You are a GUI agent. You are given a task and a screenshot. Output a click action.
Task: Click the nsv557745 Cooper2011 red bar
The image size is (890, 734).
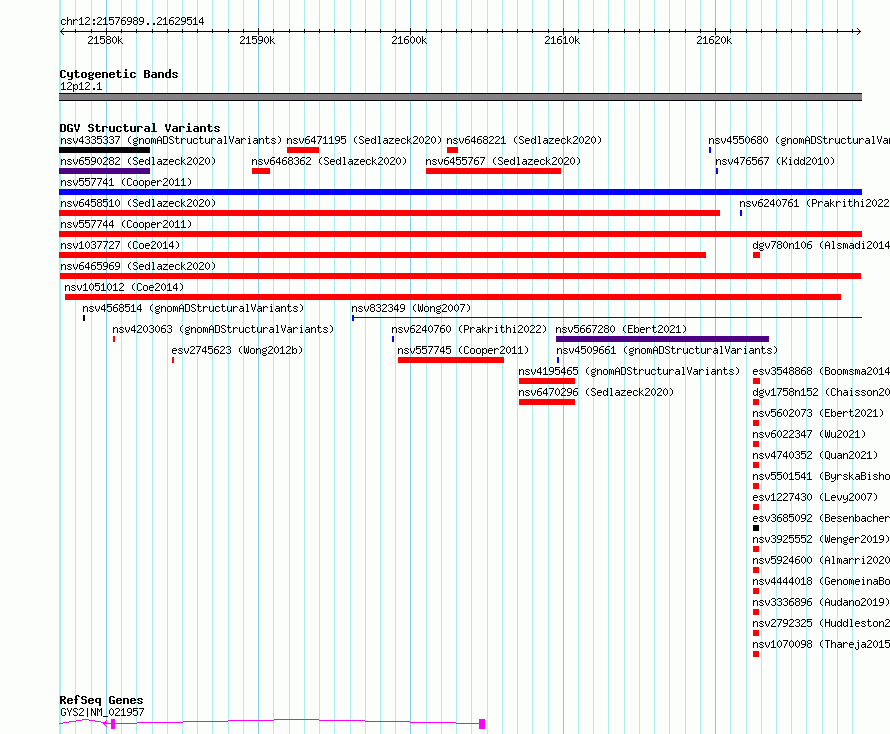click(451, 360)
